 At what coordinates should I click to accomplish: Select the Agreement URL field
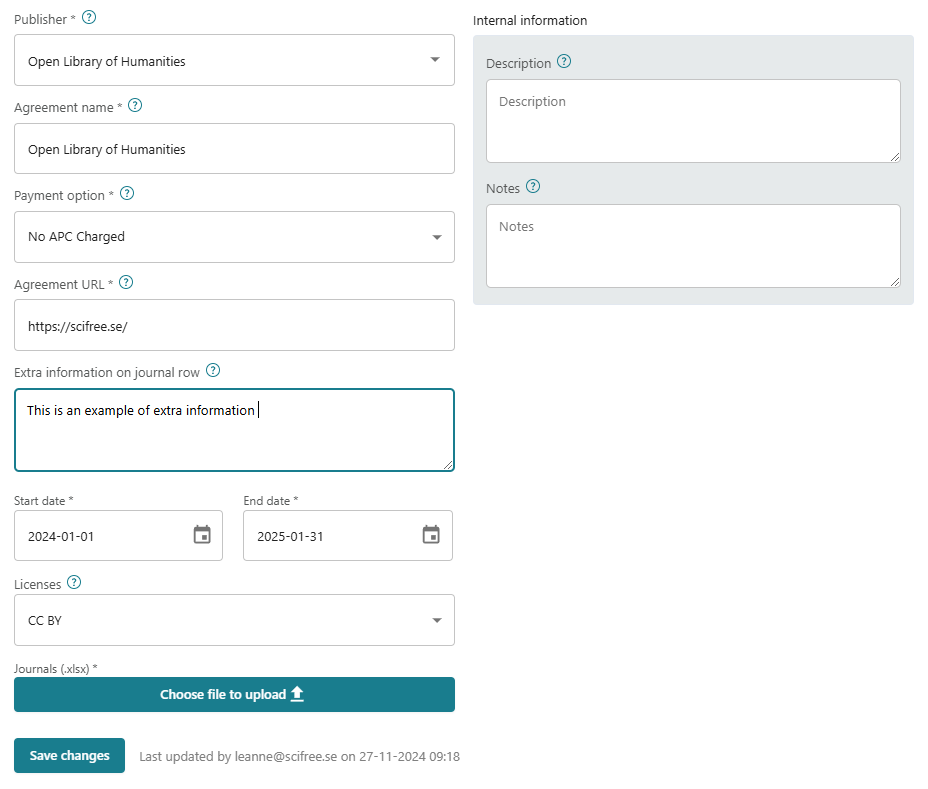[x=234, y=325]
